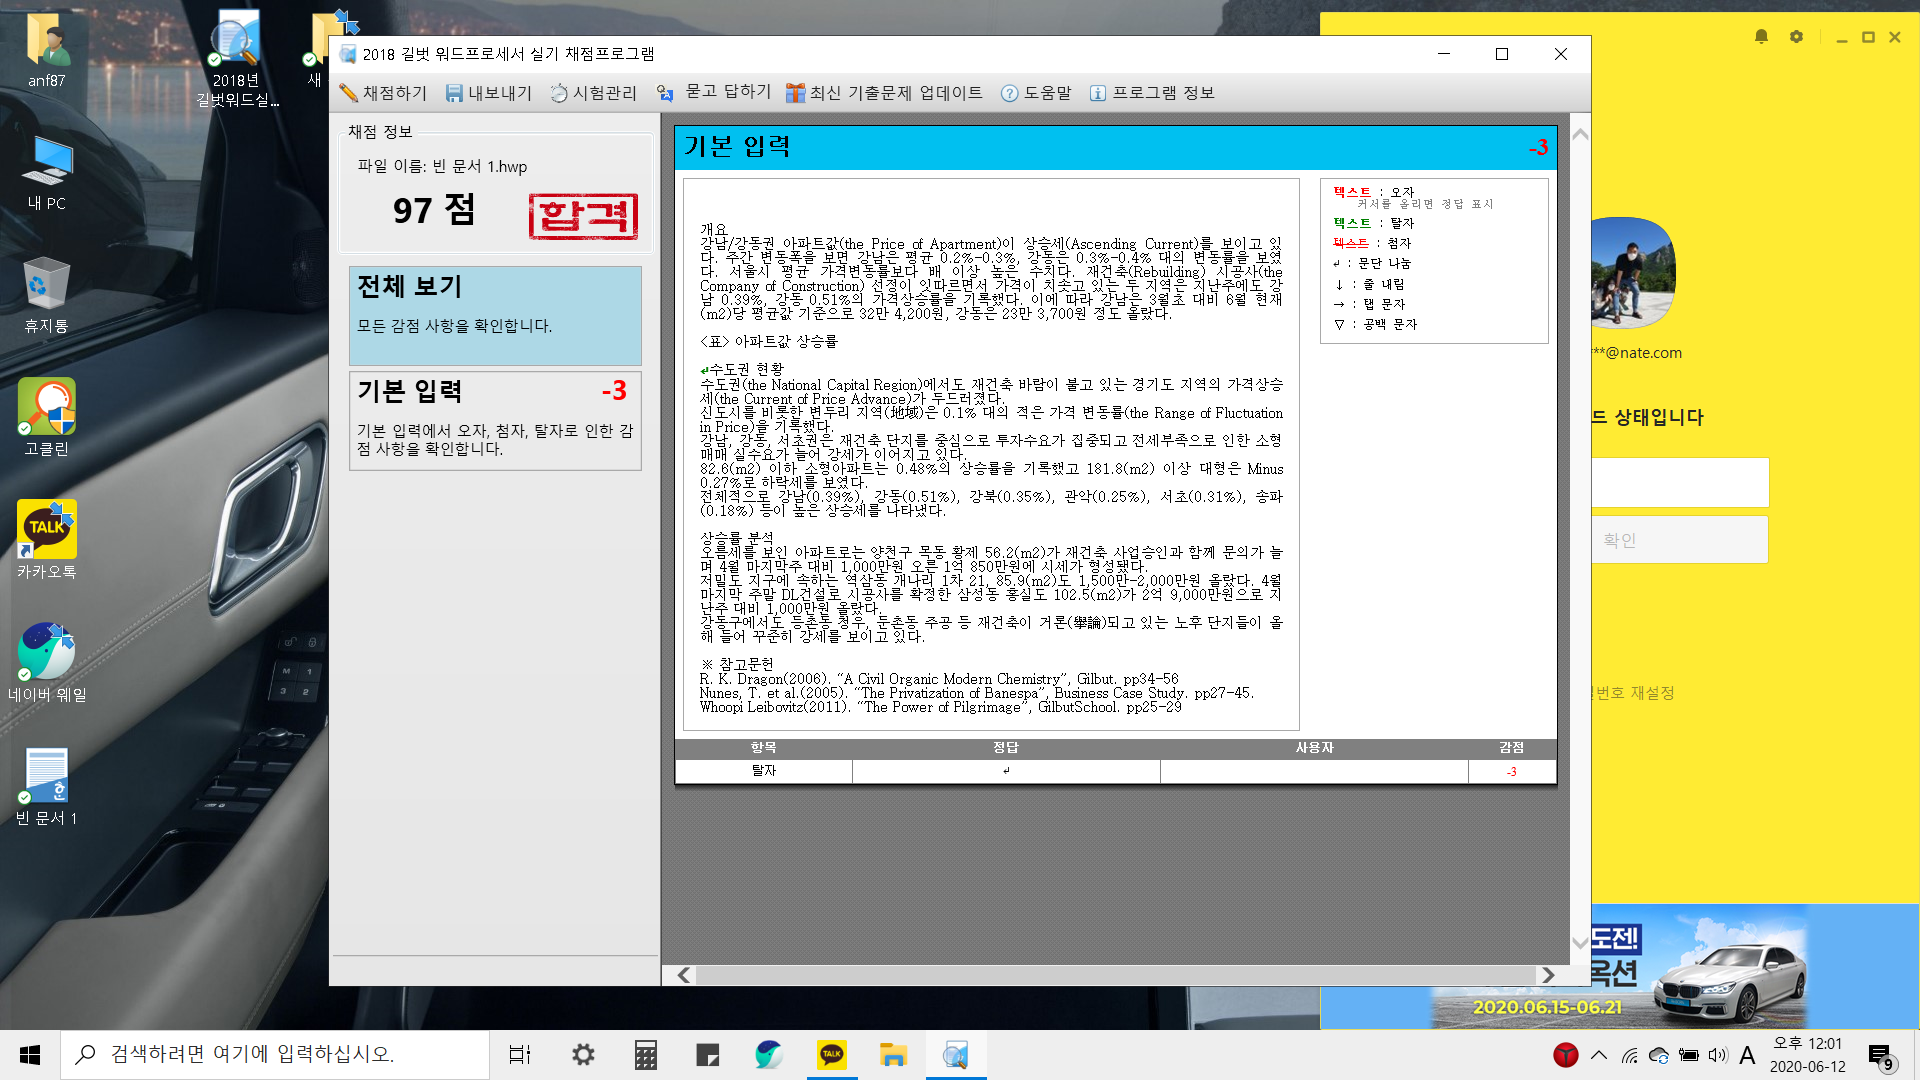The height and width of the screenshot is (1080, 1920).
Task: Click the 묻고 답하기 toolbar item
Action: click(714, 92)
